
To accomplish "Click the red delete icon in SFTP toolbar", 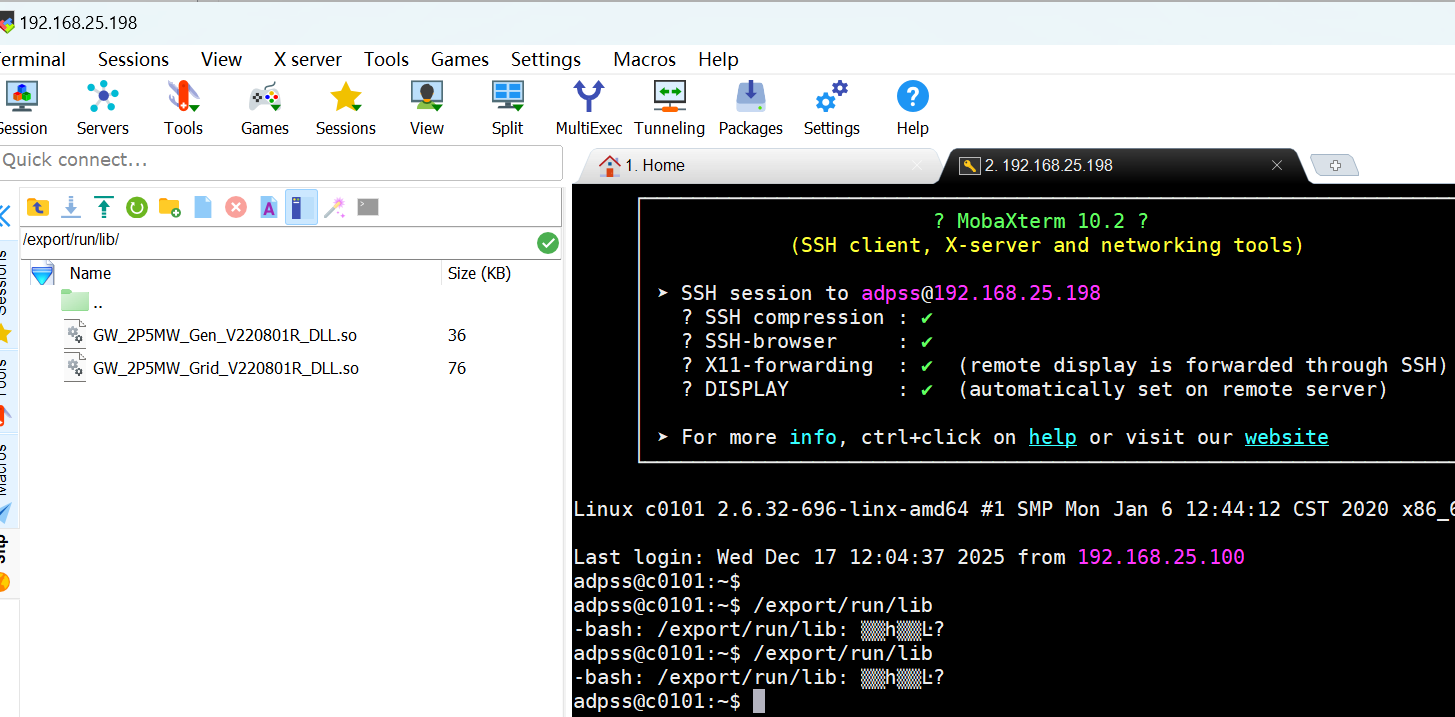I will click(236, 207).
